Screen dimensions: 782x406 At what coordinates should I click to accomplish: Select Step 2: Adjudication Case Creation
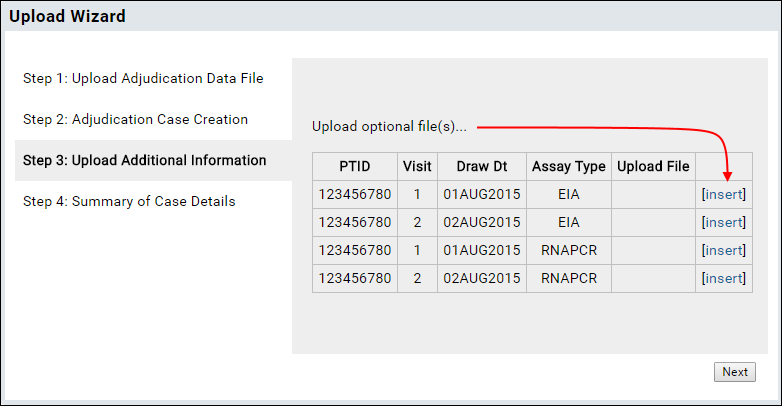(x=135, y=119)
